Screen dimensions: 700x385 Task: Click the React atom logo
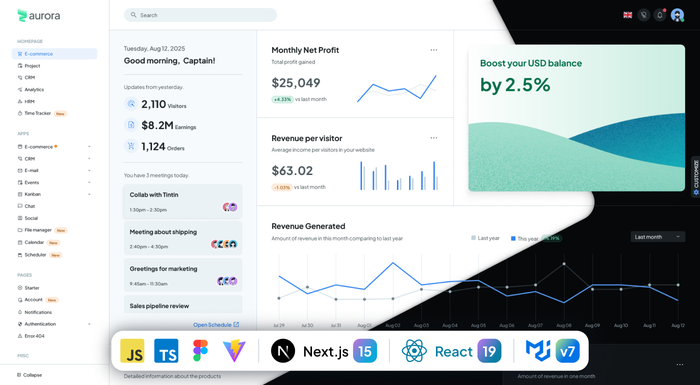click(x=414, y=351)
